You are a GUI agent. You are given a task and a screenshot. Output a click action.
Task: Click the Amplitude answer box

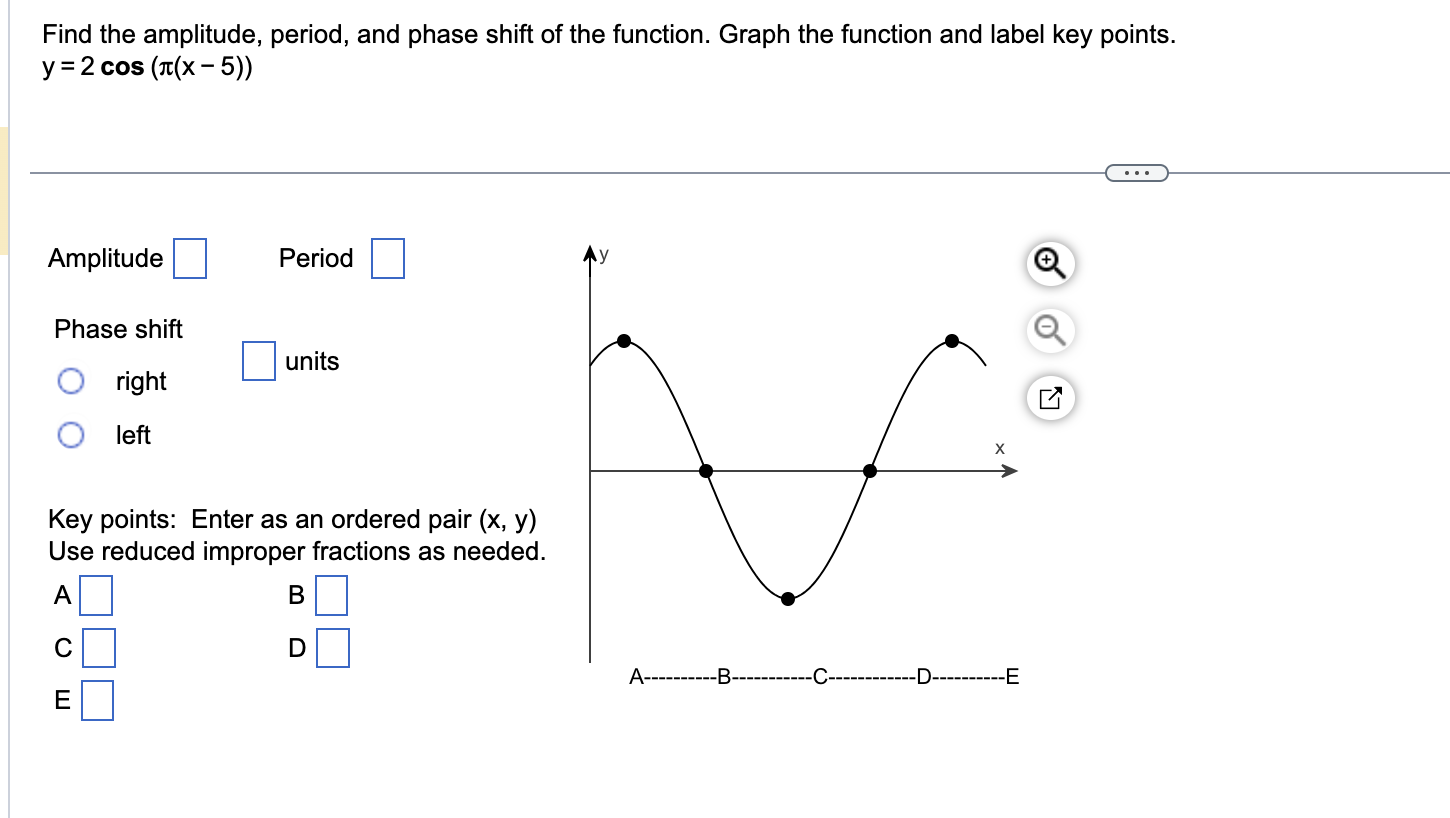pyautogui.click(x=190, y=258)
